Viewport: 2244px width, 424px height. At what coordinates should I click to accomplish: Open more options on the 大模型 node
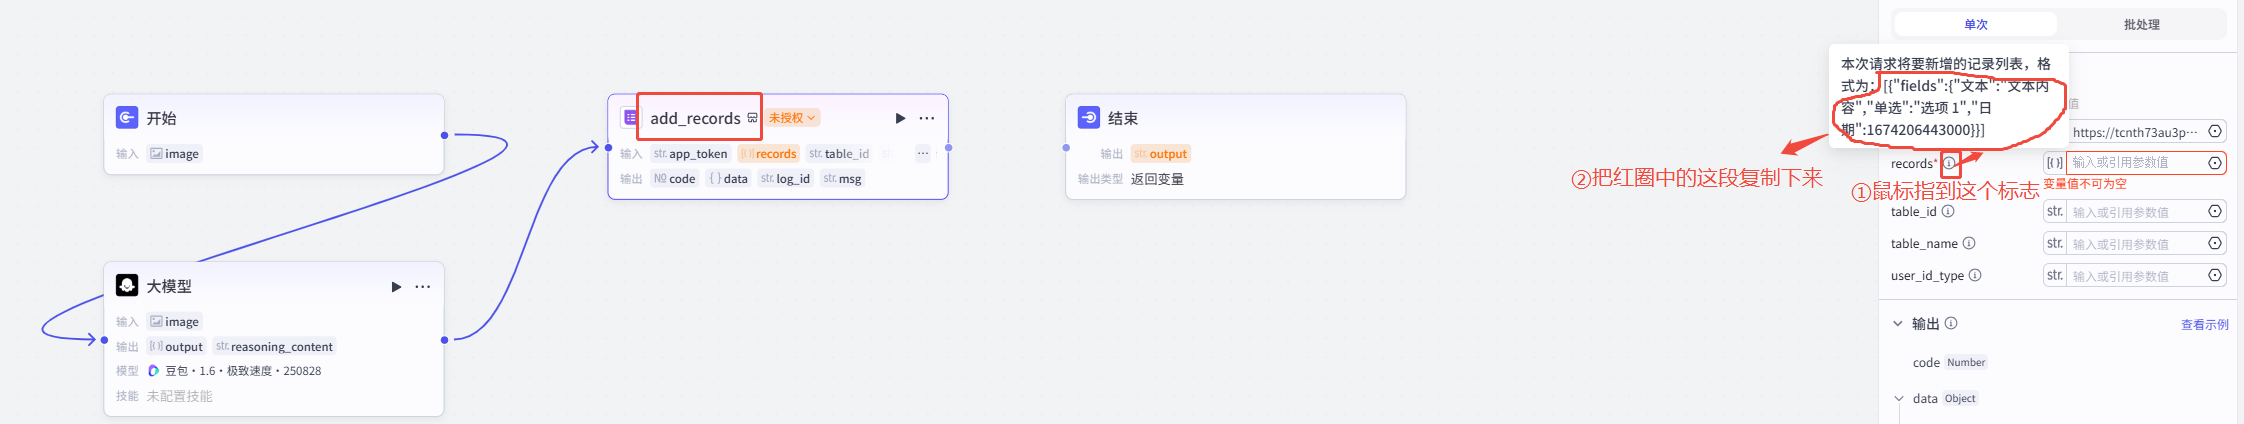423,287
